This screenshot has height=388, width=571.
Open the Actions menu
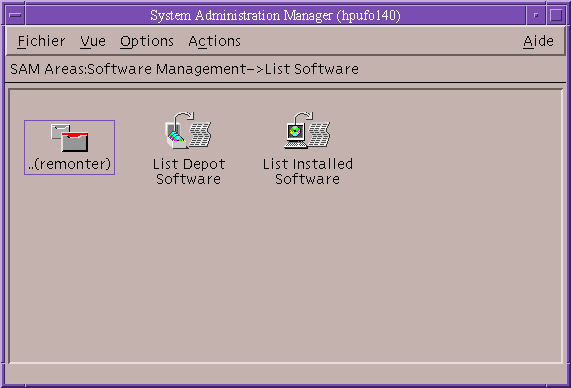click(x=214, y=41)
